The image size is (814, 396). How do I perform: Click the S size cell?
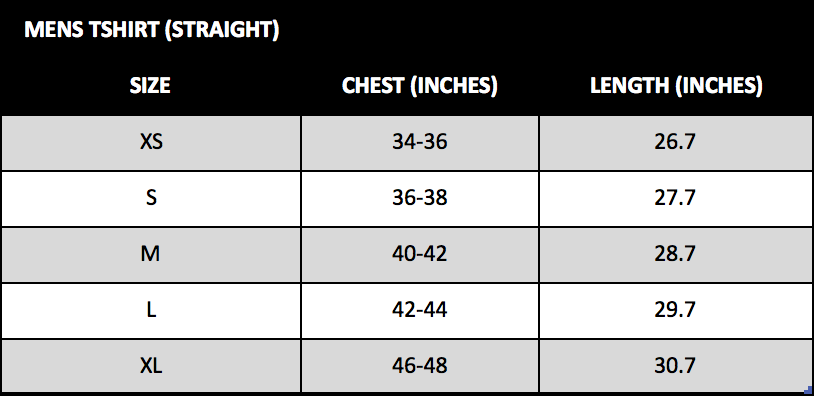coord(151,199)
